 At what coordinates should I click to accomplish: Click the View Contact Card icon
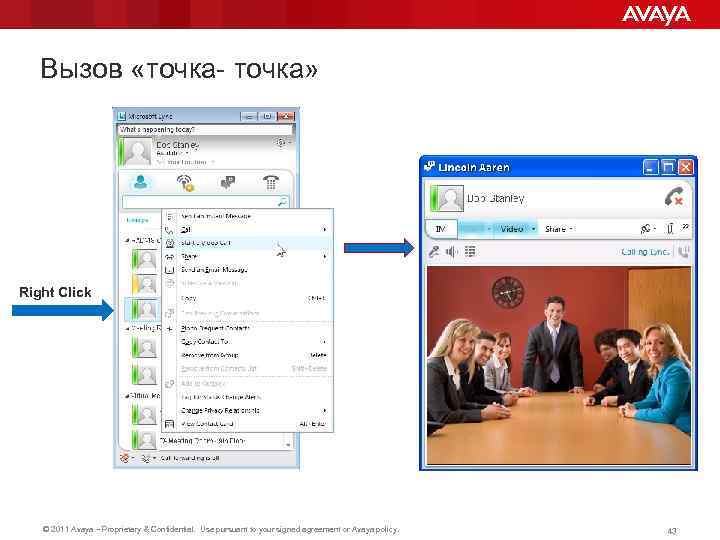[x=169, y=424]
